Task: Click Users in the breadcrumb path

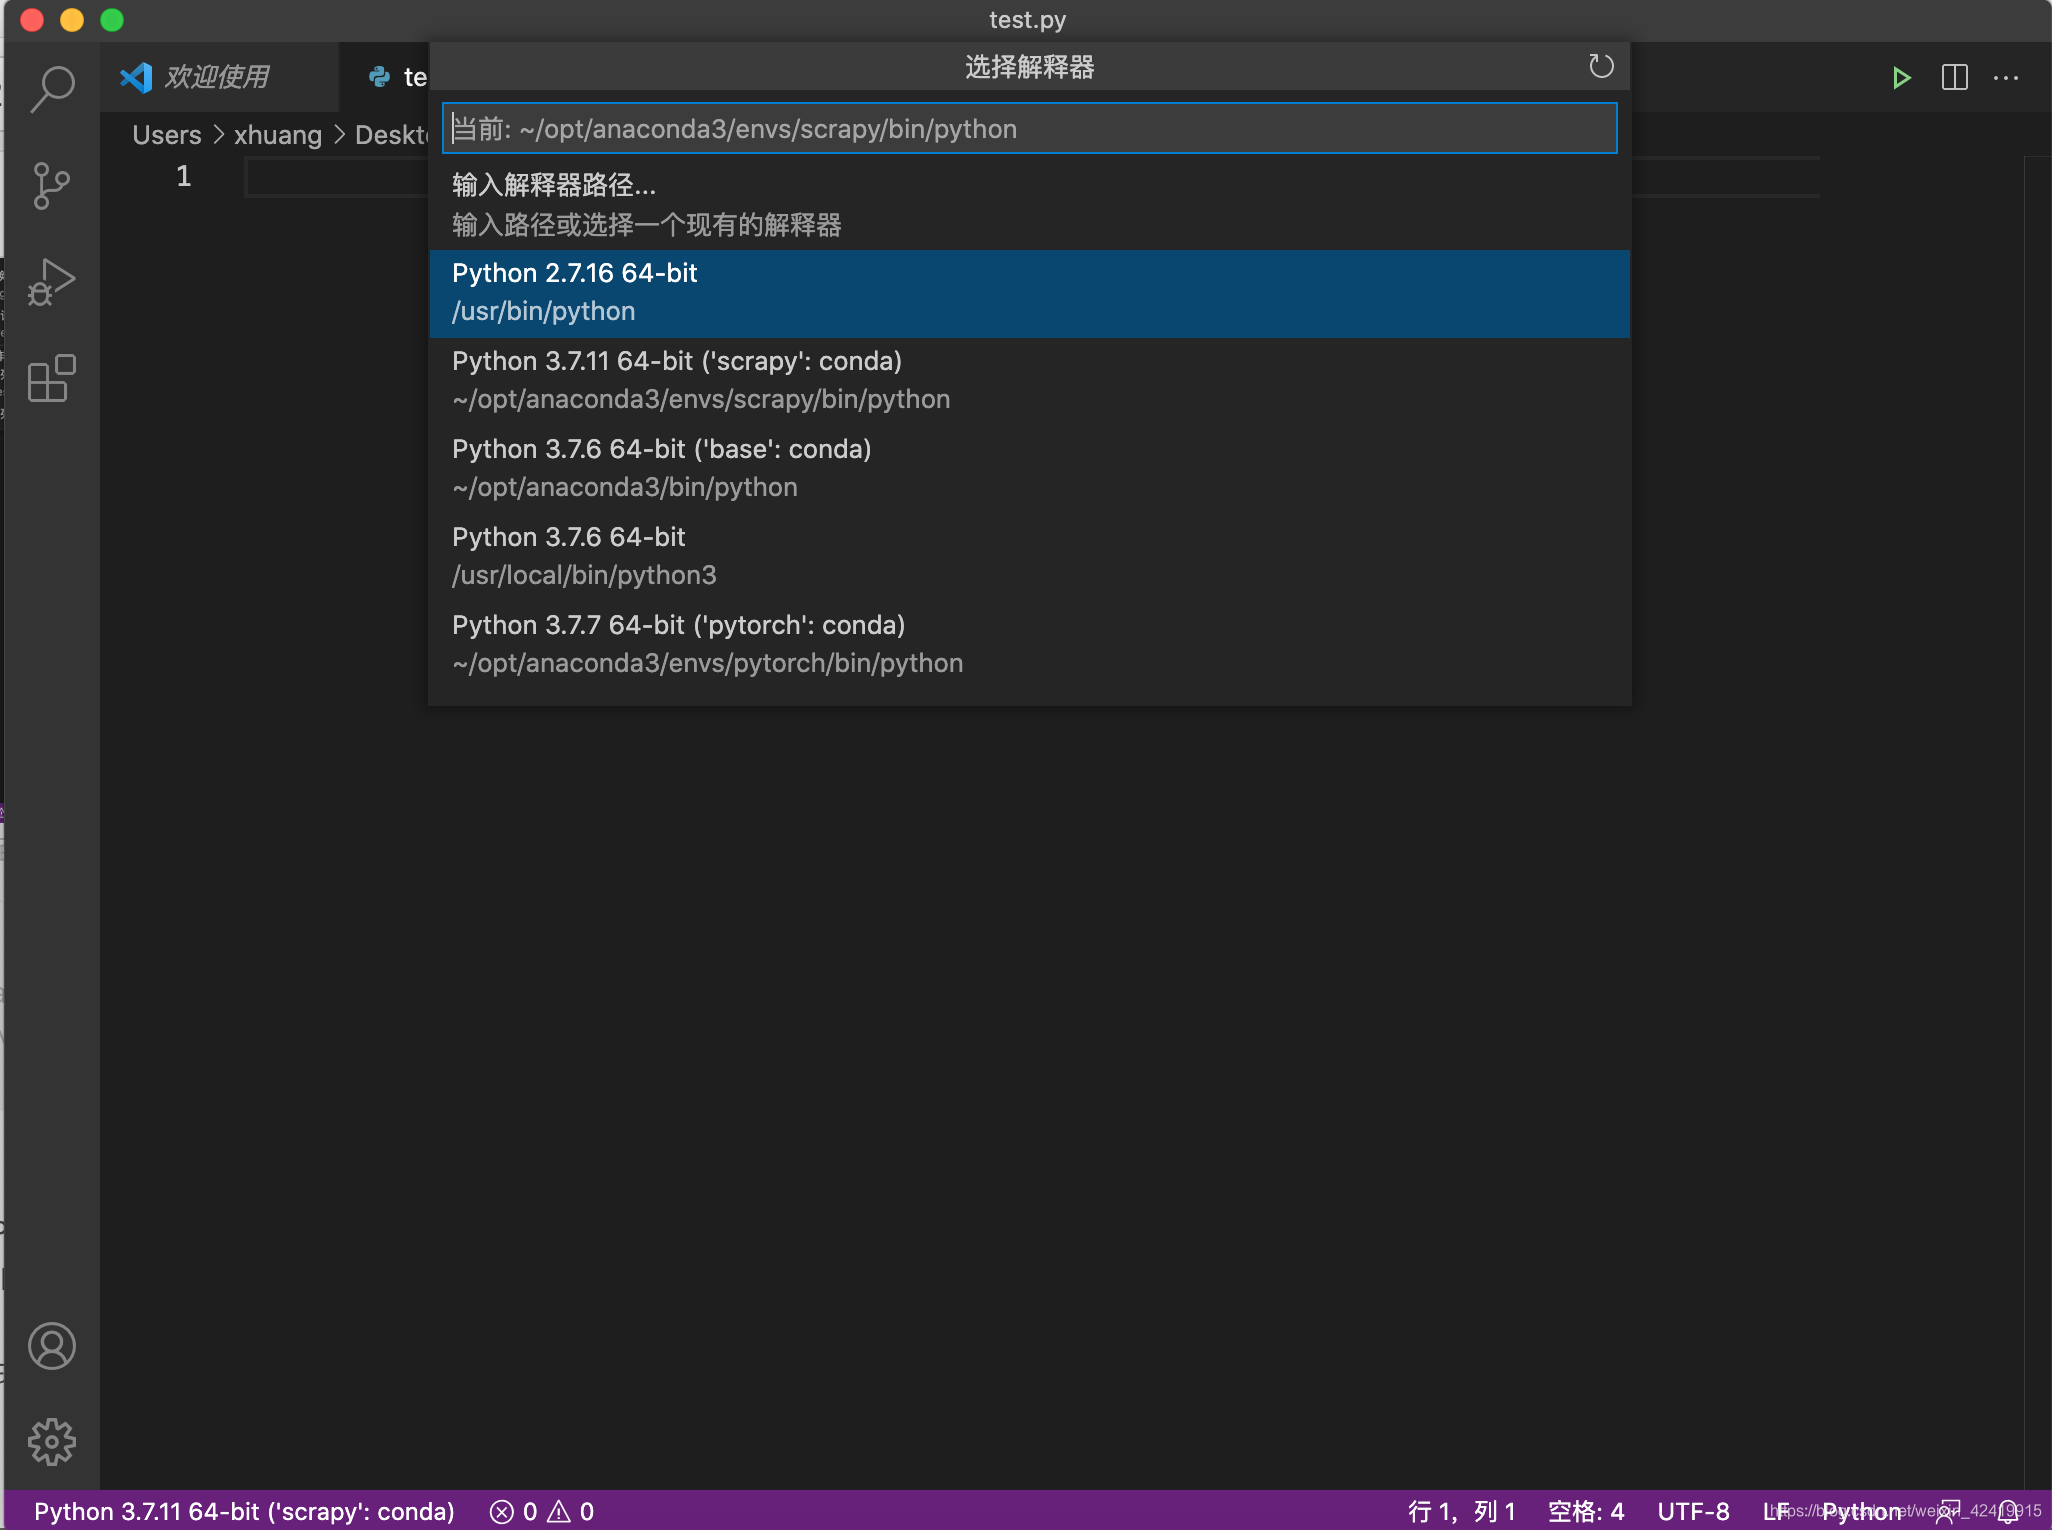Action: coord(167,135)
